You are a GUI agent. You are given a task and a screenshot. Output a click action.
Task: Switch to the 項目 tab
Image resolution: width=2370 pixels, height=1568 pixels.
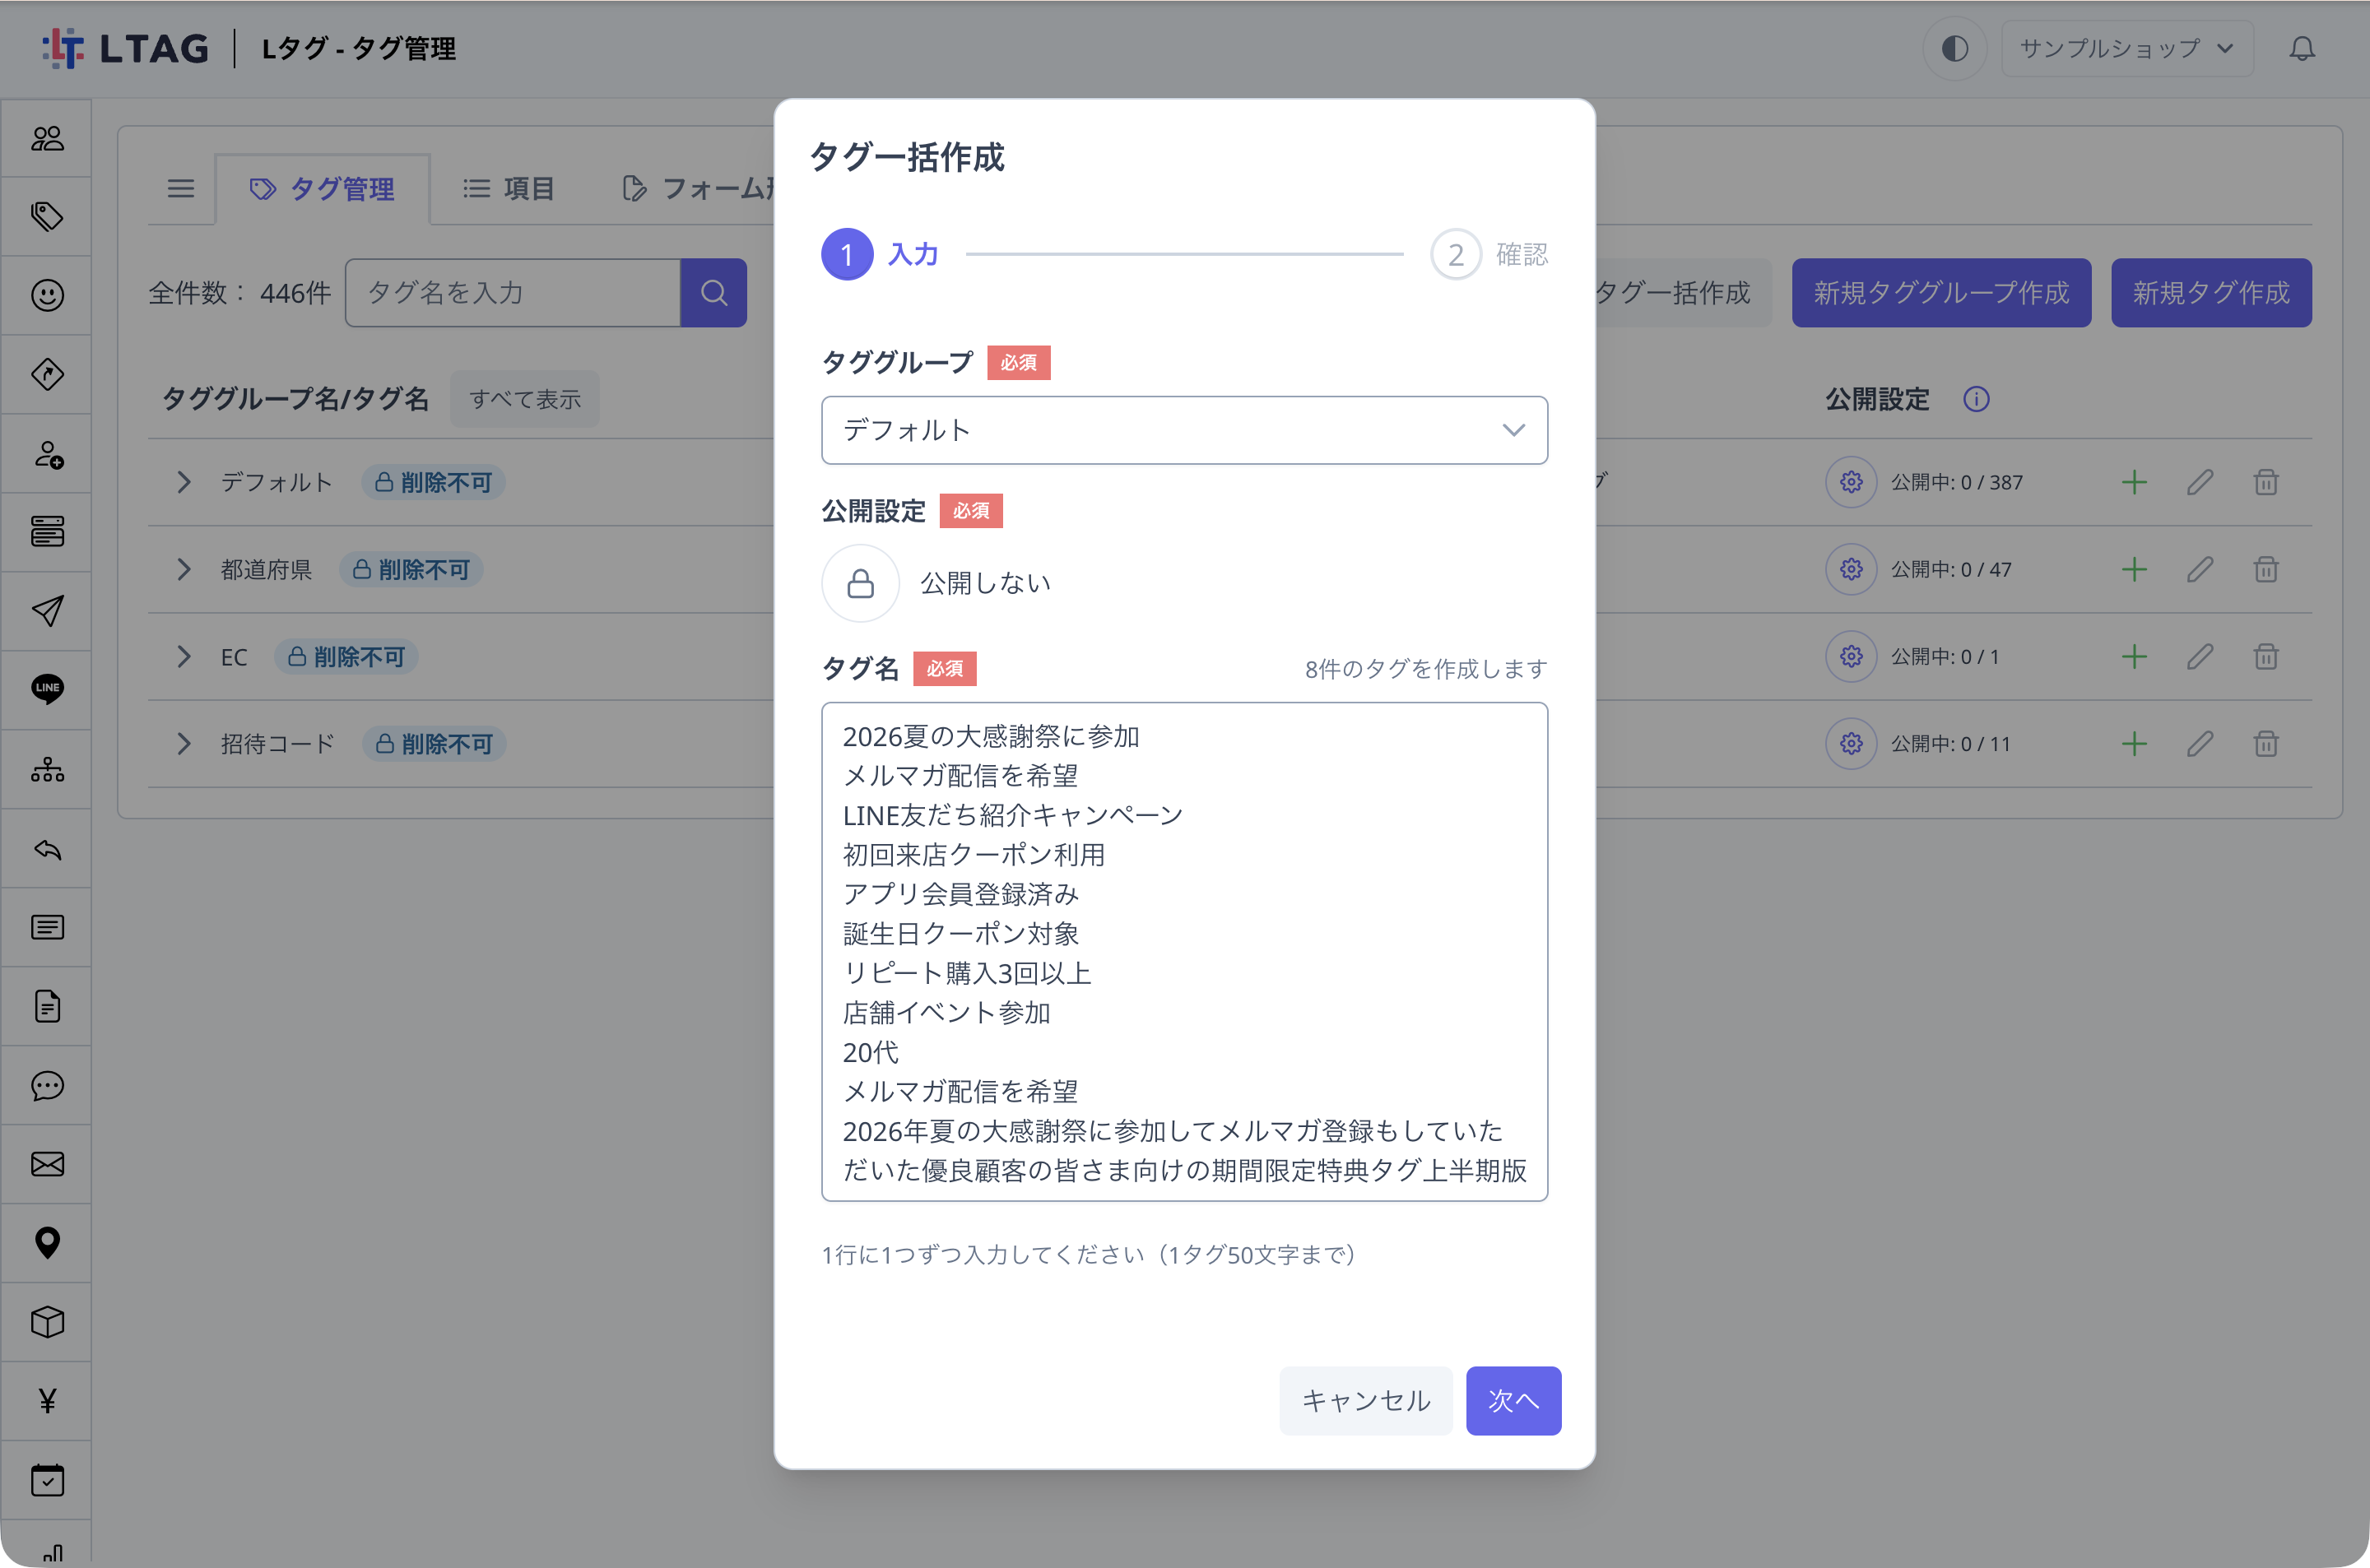[x=508, y=189]
